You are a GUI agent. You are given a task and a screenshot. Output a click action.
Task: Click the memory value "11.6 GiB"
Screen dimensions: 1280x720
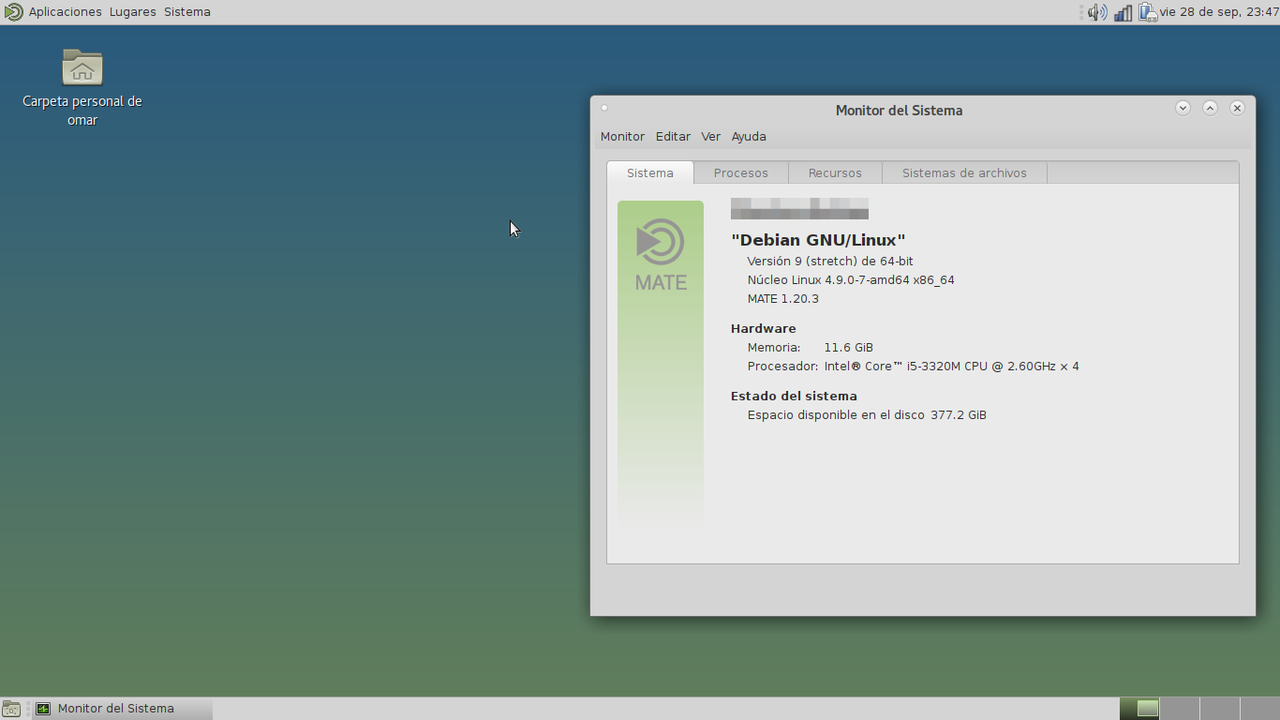click(849, 347)
